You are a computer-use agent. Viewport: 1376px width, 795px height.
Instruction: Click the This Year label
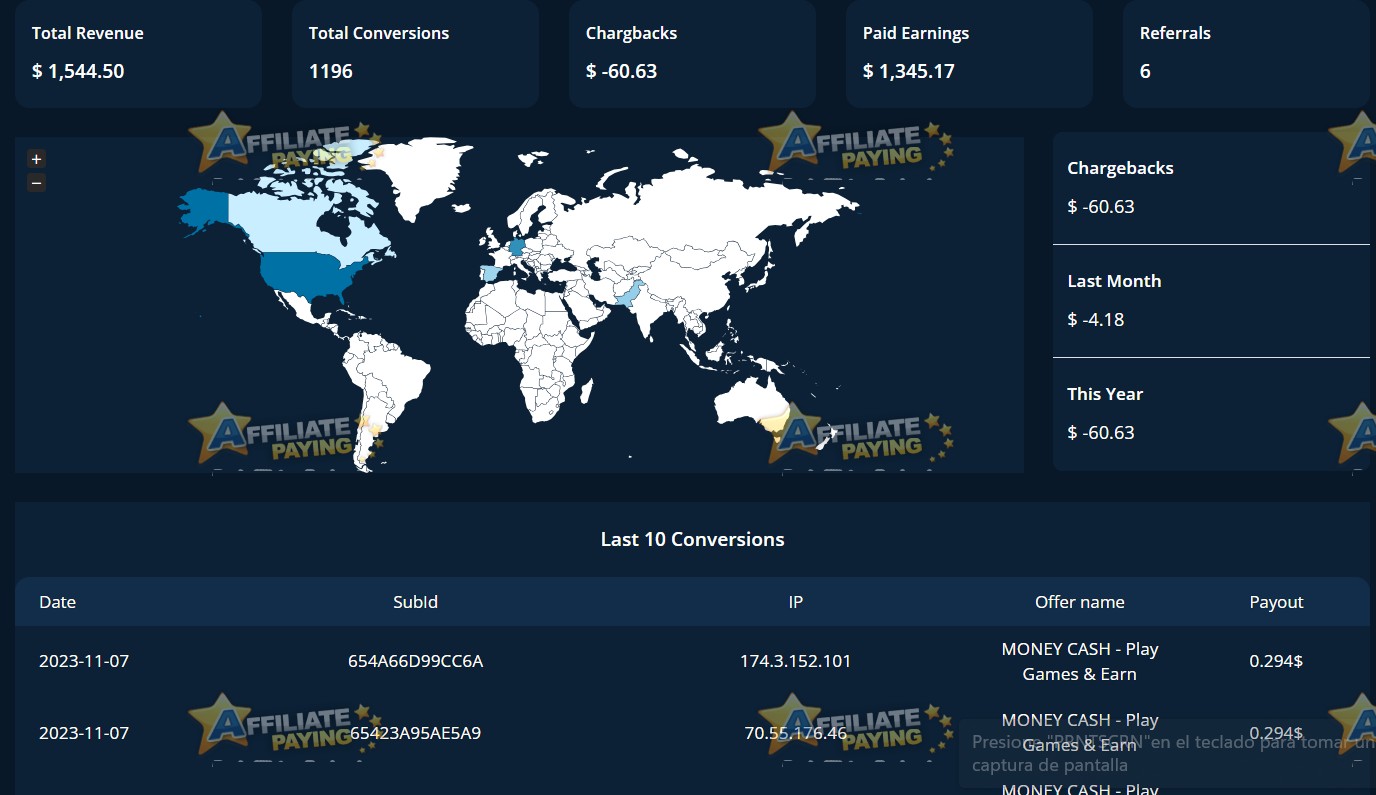pos(1105,394)
